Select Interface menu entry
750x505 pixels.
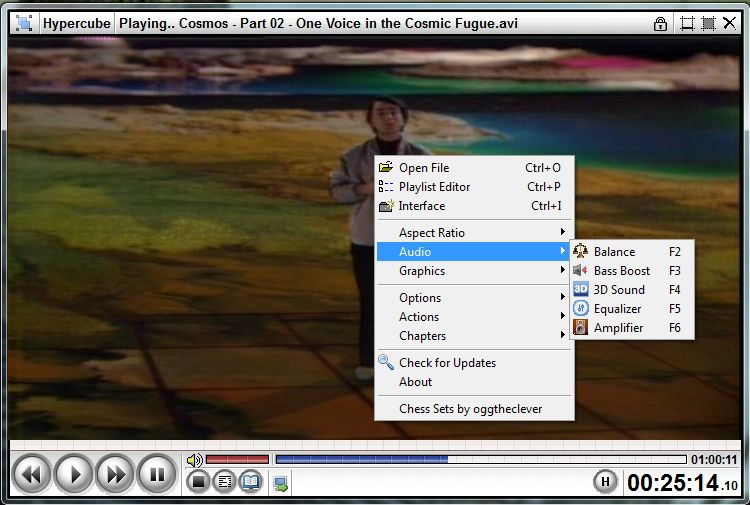474,206
